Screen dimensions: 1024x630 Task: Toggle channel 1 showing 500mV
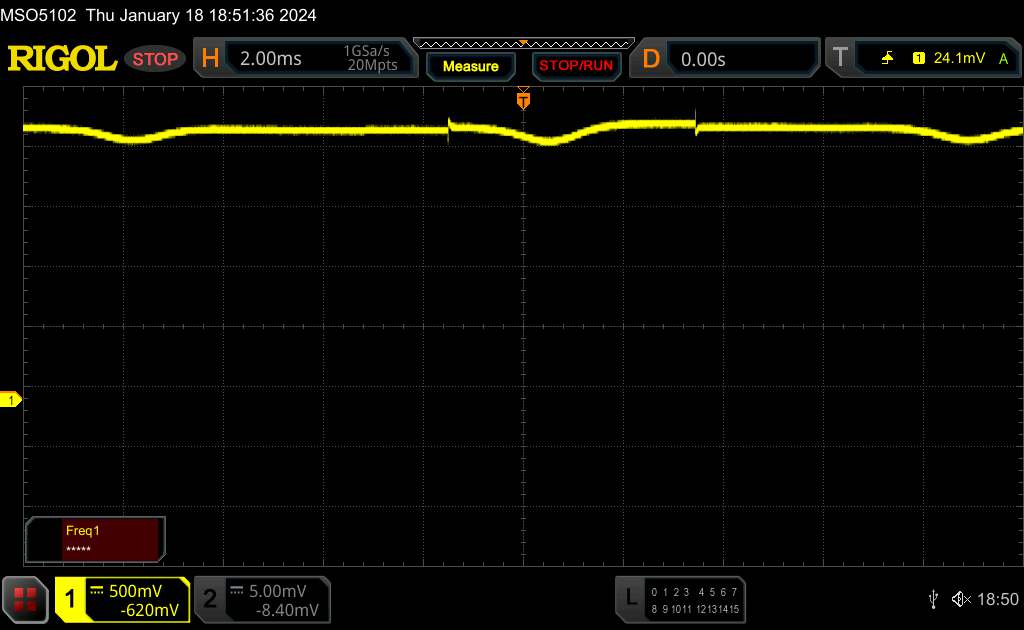122,599
